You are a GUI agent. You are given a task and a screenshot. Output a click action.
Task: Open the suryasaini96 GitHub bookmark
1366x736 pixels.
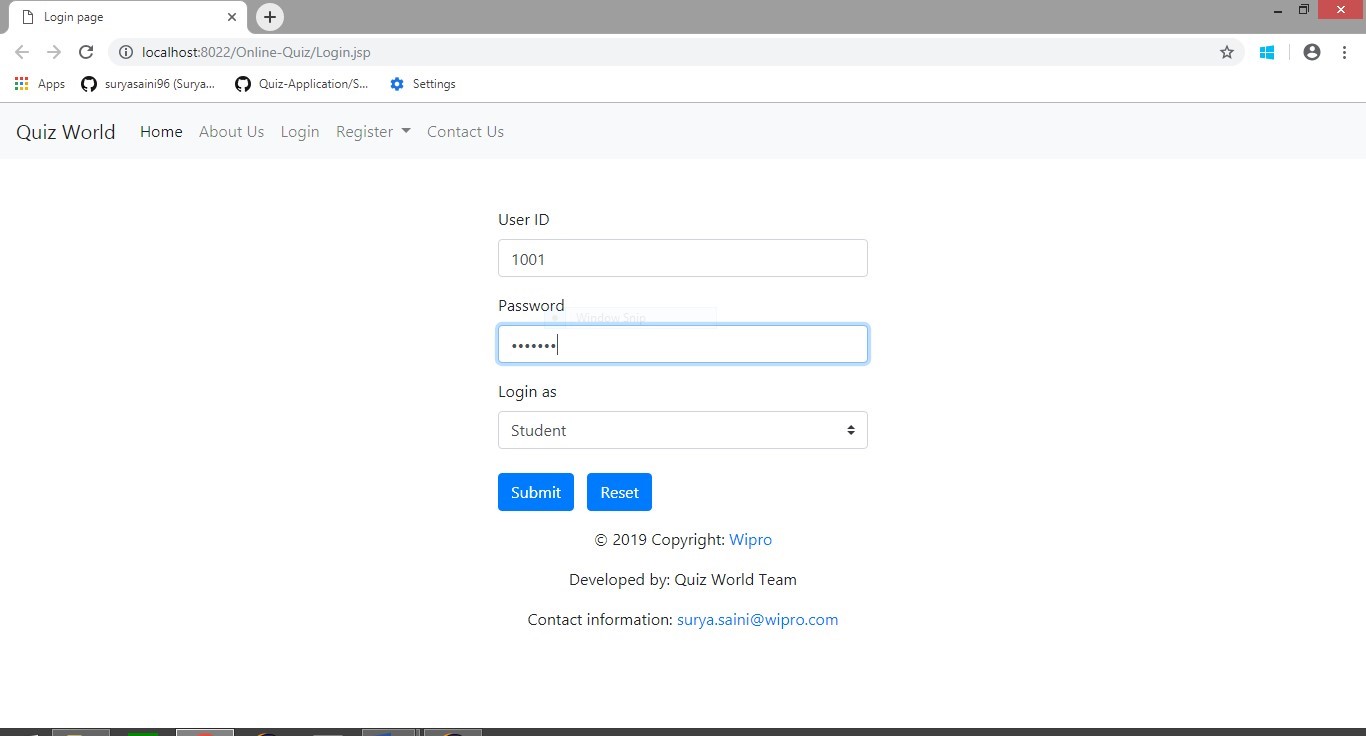point(148,84)
